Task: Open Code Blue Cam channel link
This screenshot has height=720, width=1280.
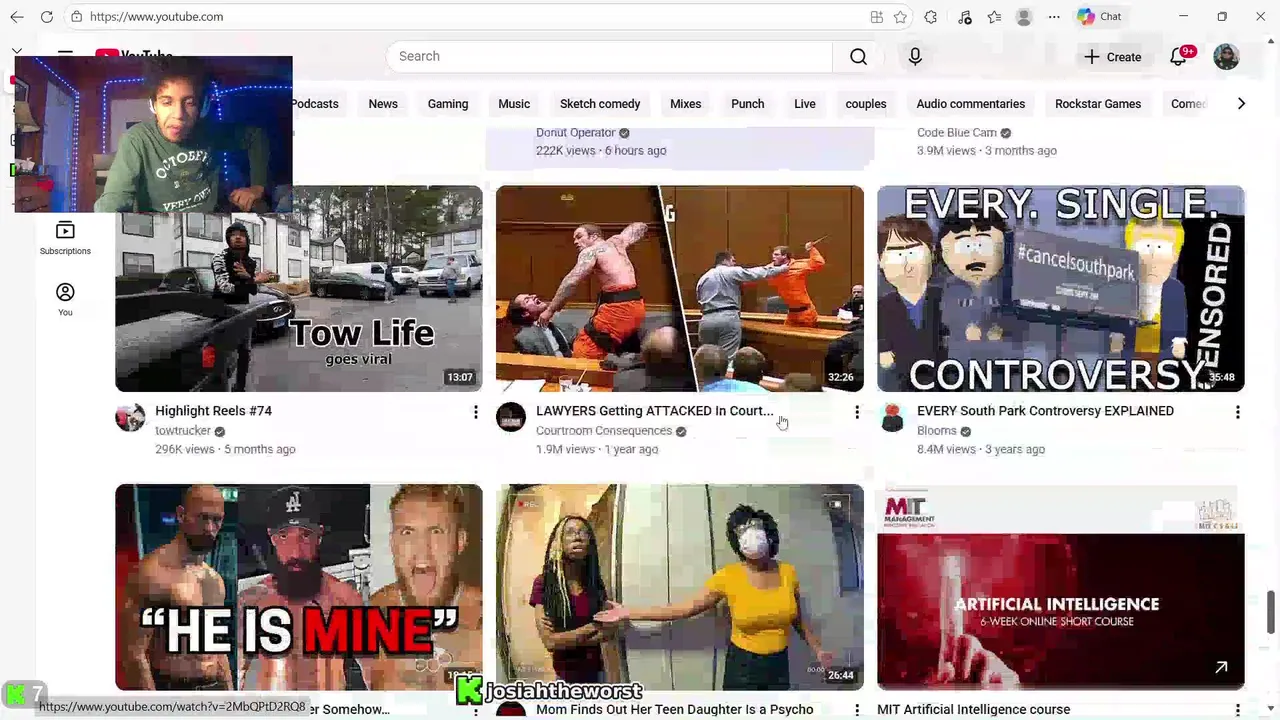Action: click(x=957, y=132)
